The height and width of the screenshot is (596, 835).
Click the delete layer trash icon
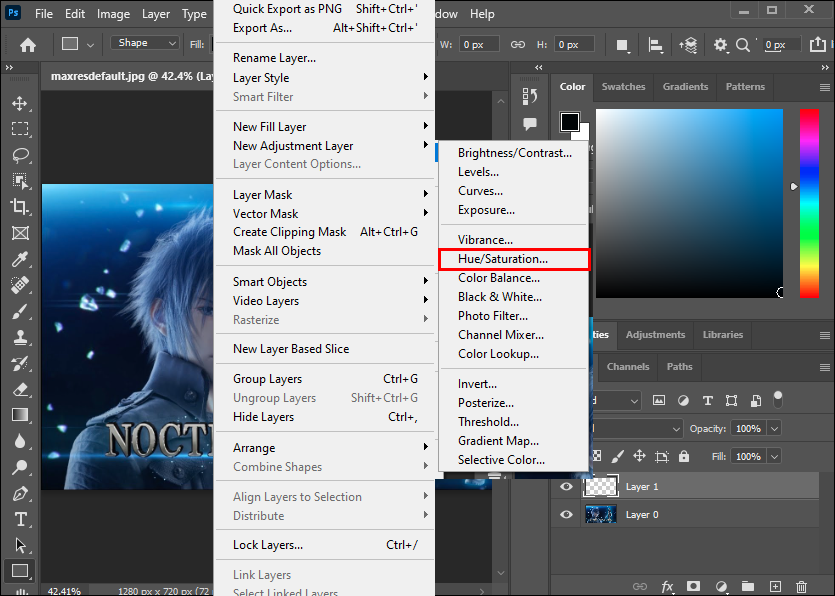coord(801,586)
